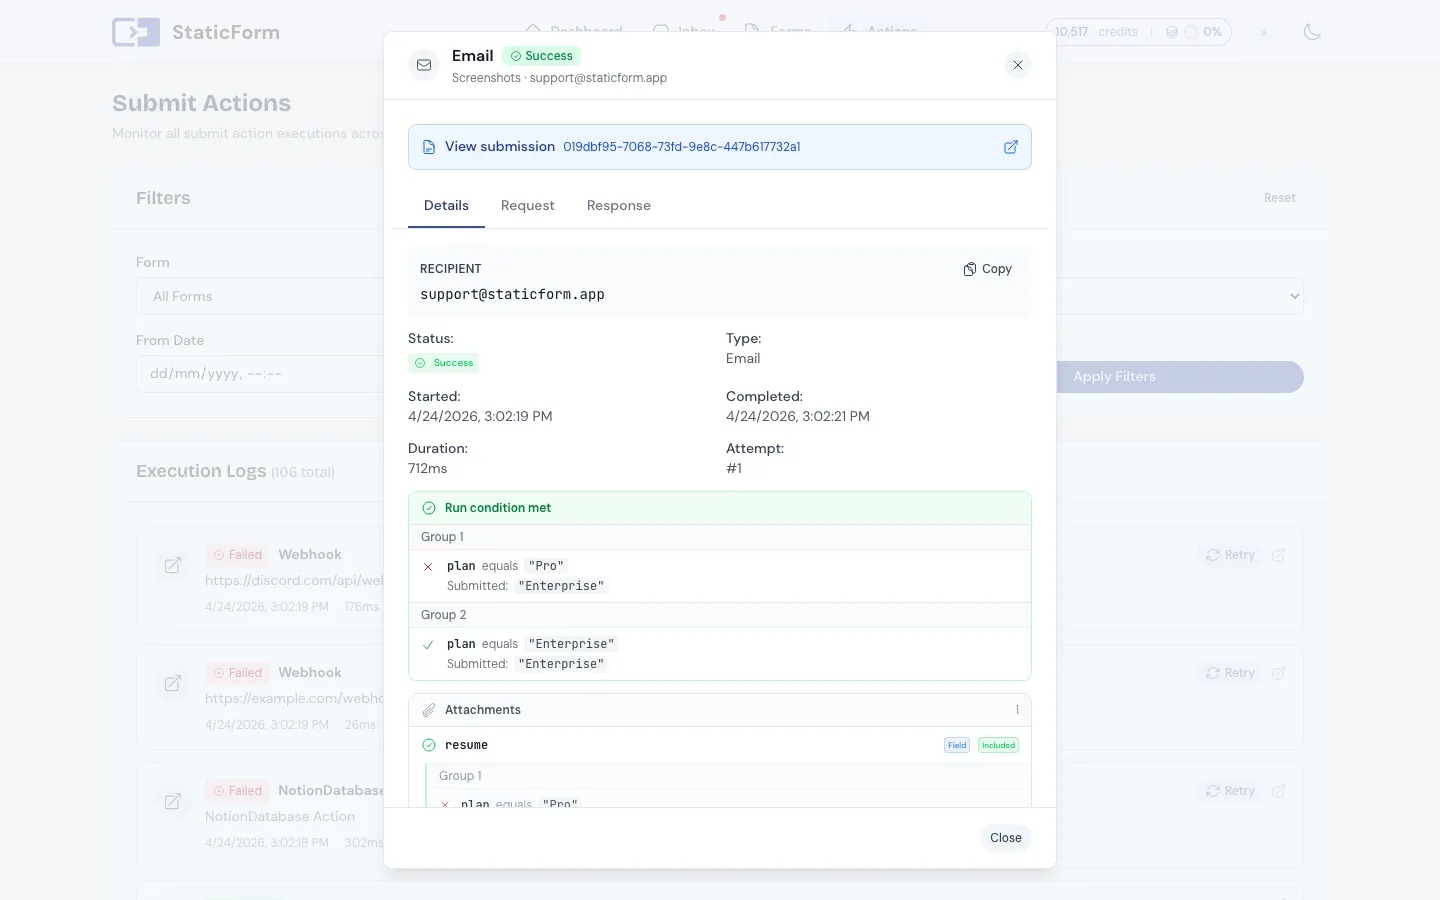Click the Failed badge on NotionDatabase row
Screen dimensions: 1440x900
[237, 791]
